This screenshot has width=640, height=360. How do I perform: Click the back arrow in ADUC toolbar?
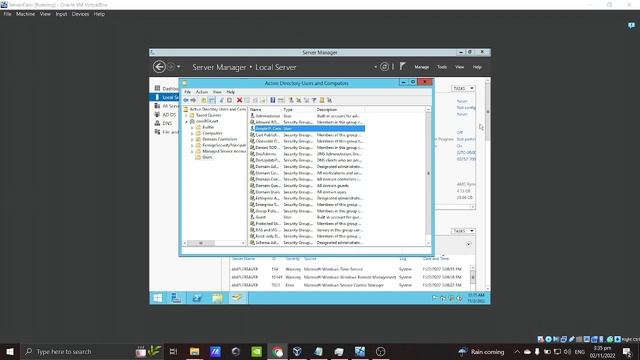pyautogui.click(x=186, y=100)
